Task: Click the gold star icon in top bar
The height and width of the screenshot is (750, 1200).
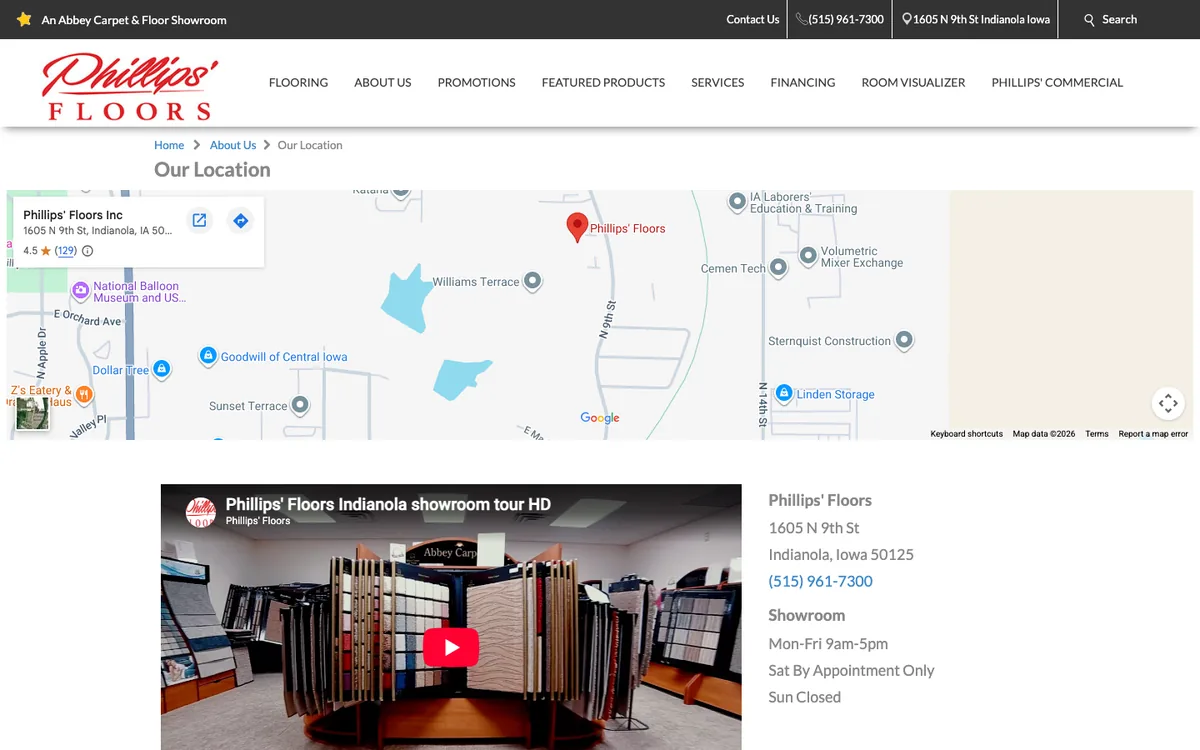Action: 24,19
